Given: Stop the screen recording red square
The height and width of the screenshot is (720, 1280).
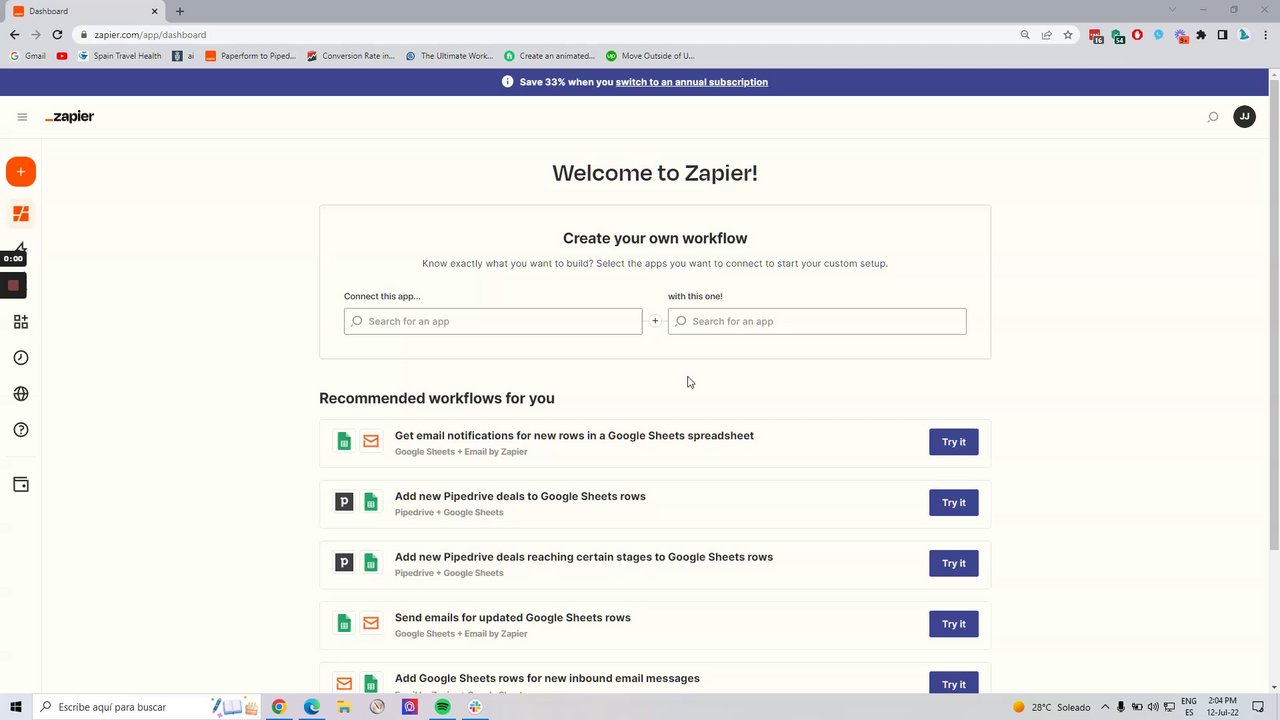Looking at the screenshot, I should (13, 286).
